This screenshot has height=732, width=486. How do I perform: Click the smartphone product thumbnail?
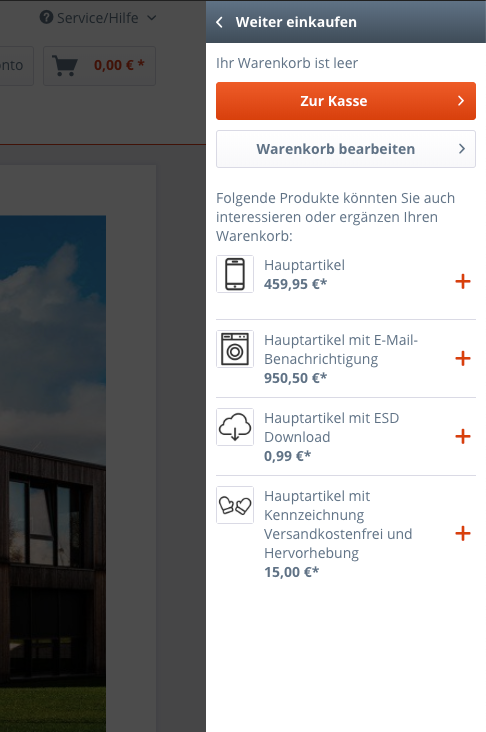[235, 274]
